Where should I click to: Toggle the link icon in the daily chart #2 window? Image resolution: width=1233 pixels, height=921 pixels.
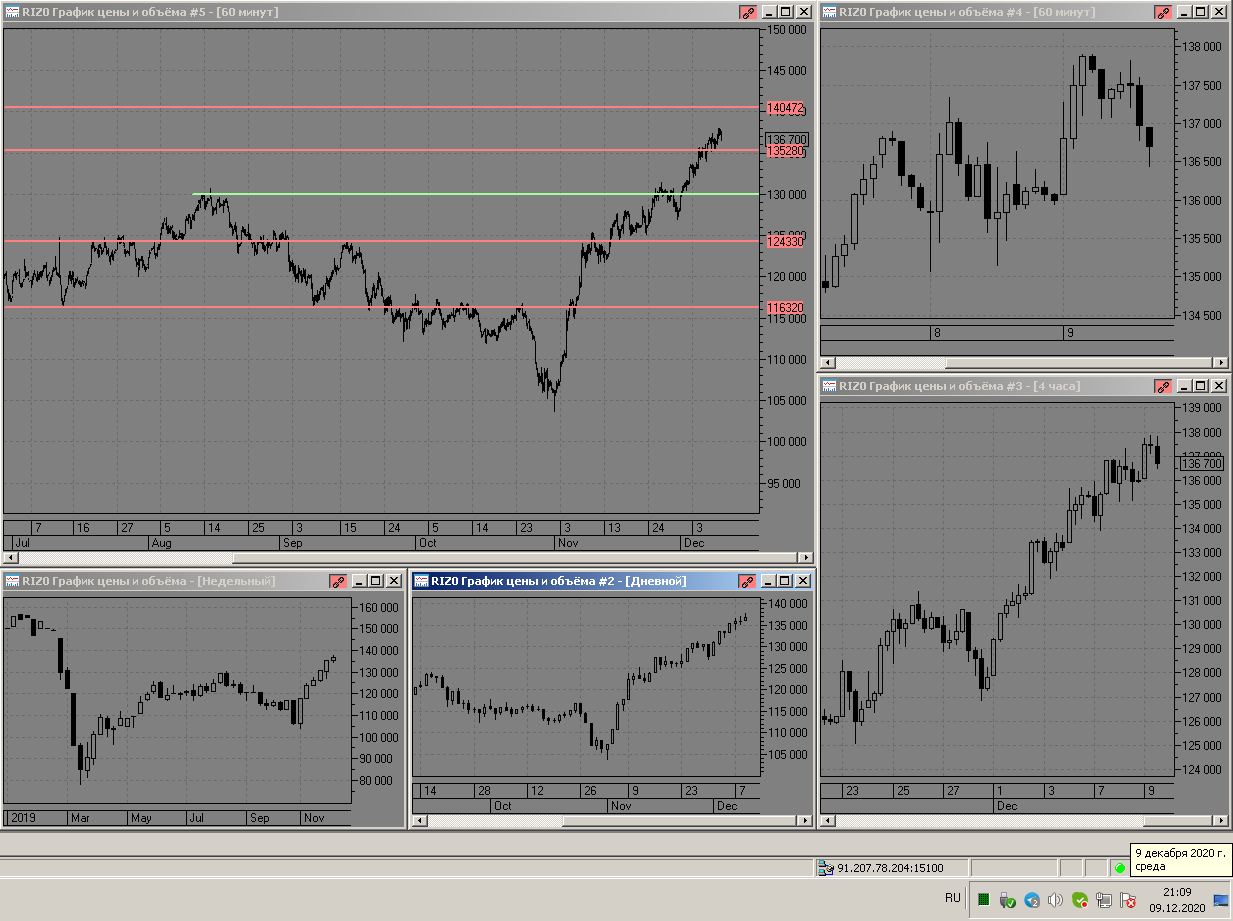pyautogui.click(x=747, y=581)
